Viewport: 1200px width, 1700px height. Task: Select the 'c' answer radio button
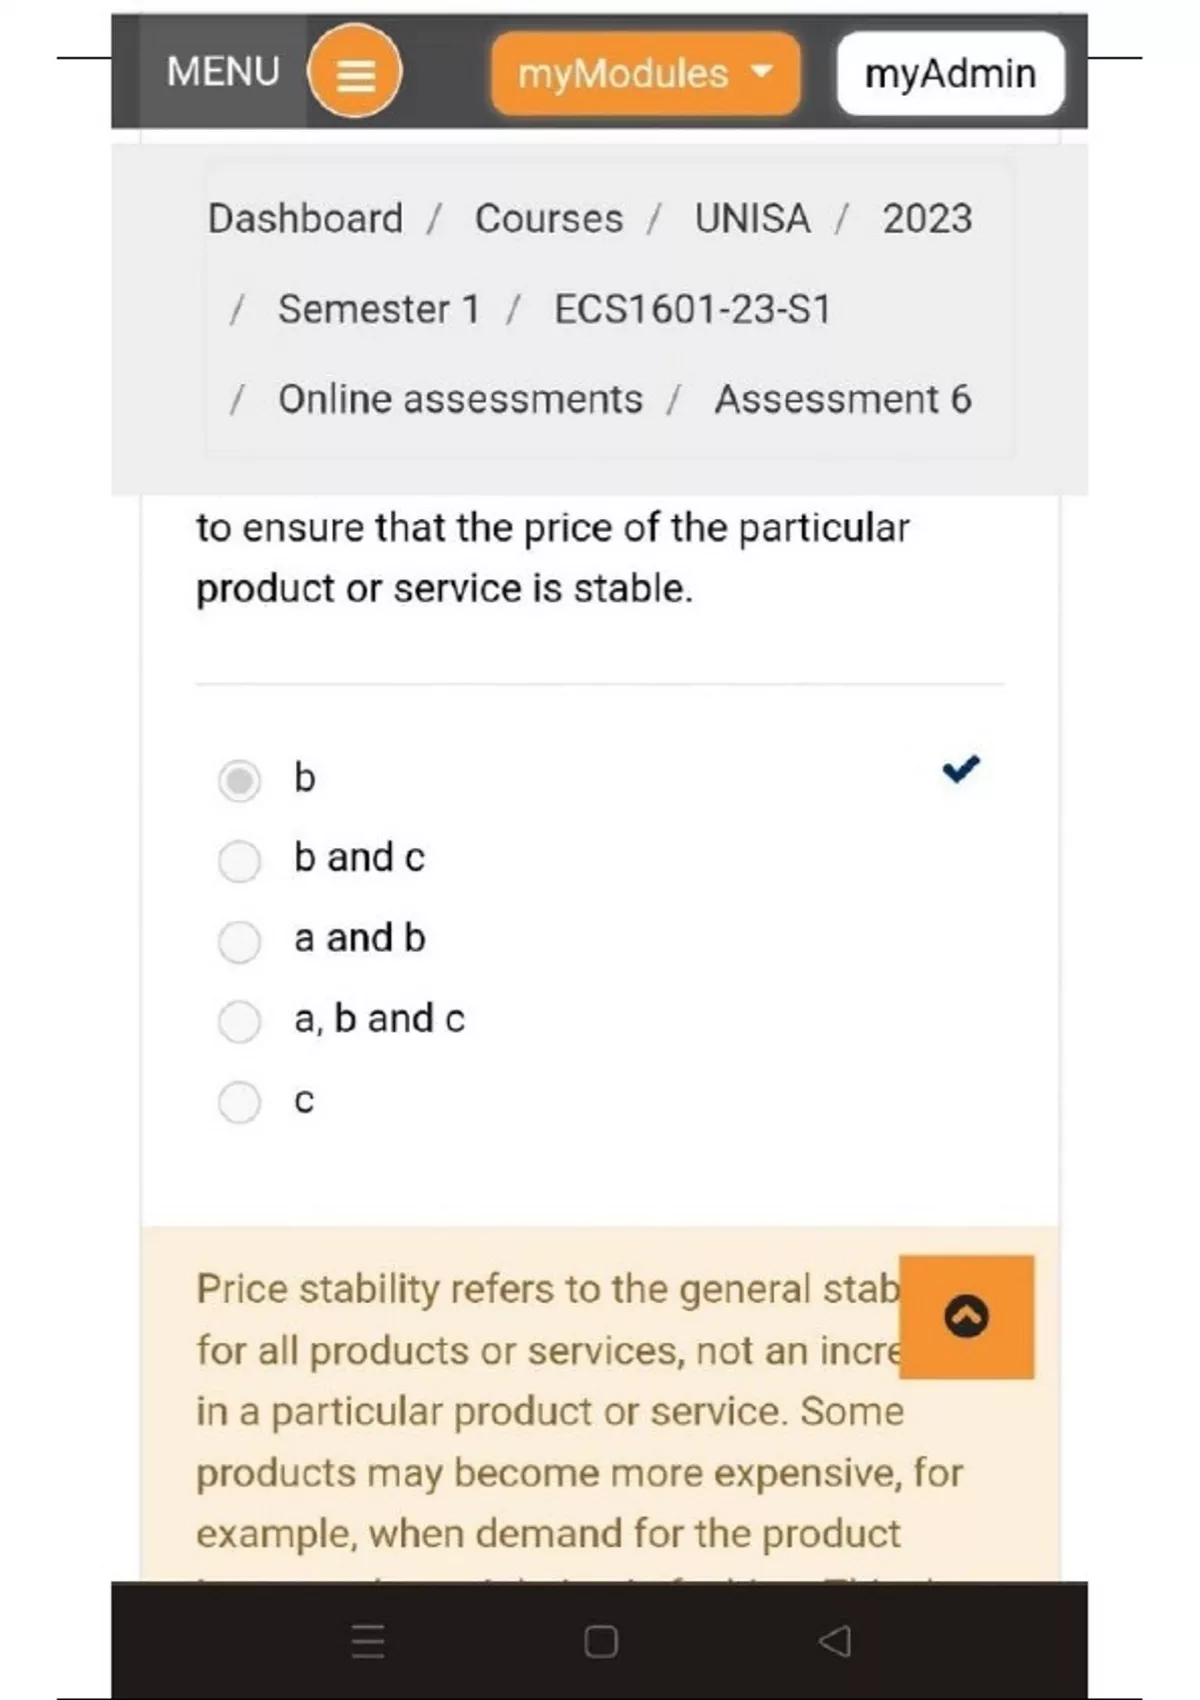239,1102
